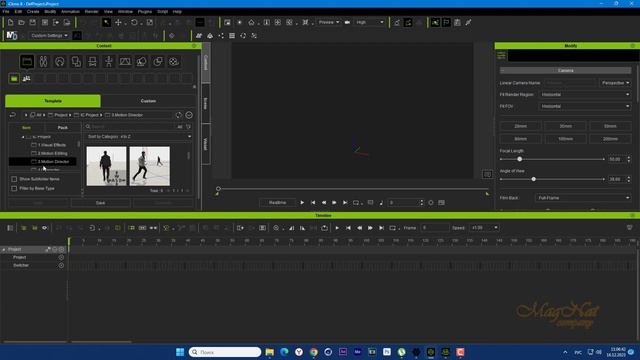Switch to the Custom tab
The image size is (640, 360).
tap(148, 101)
